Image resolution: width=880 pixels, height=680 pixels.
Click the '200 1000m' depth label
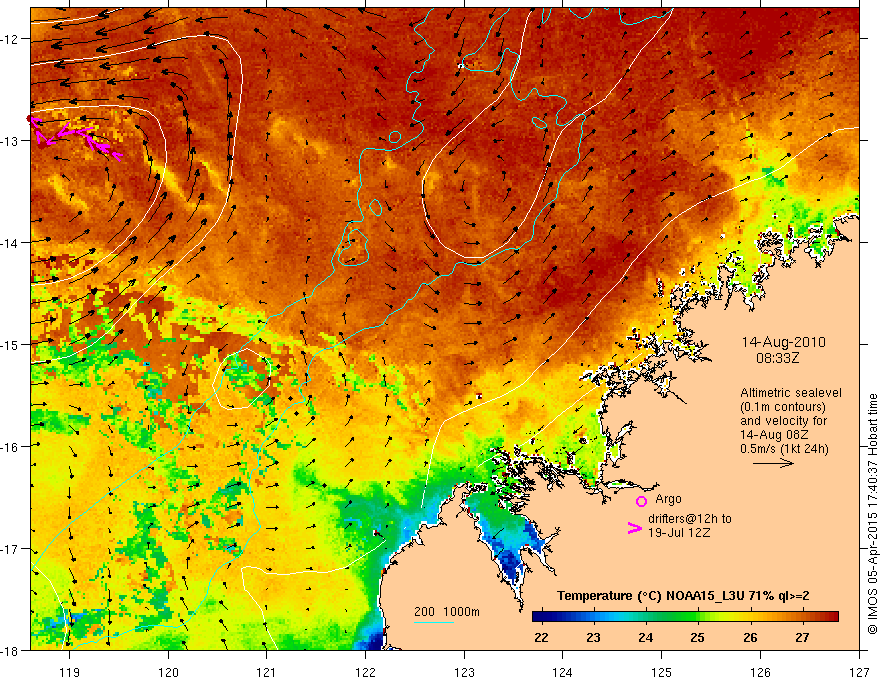point(447,612)
